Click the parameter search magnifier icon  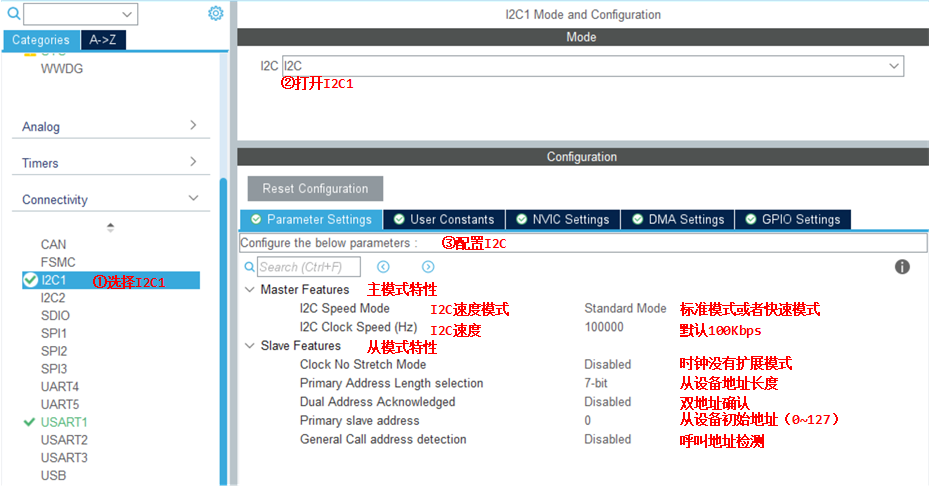click(x=250, y=267)
